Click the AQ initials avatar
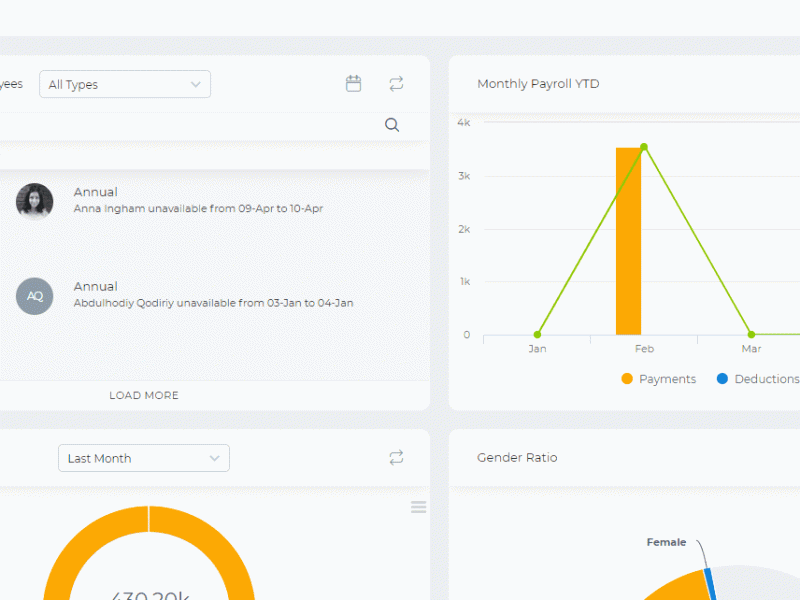This screenshot has height=600, width=800. pos(35,296)
